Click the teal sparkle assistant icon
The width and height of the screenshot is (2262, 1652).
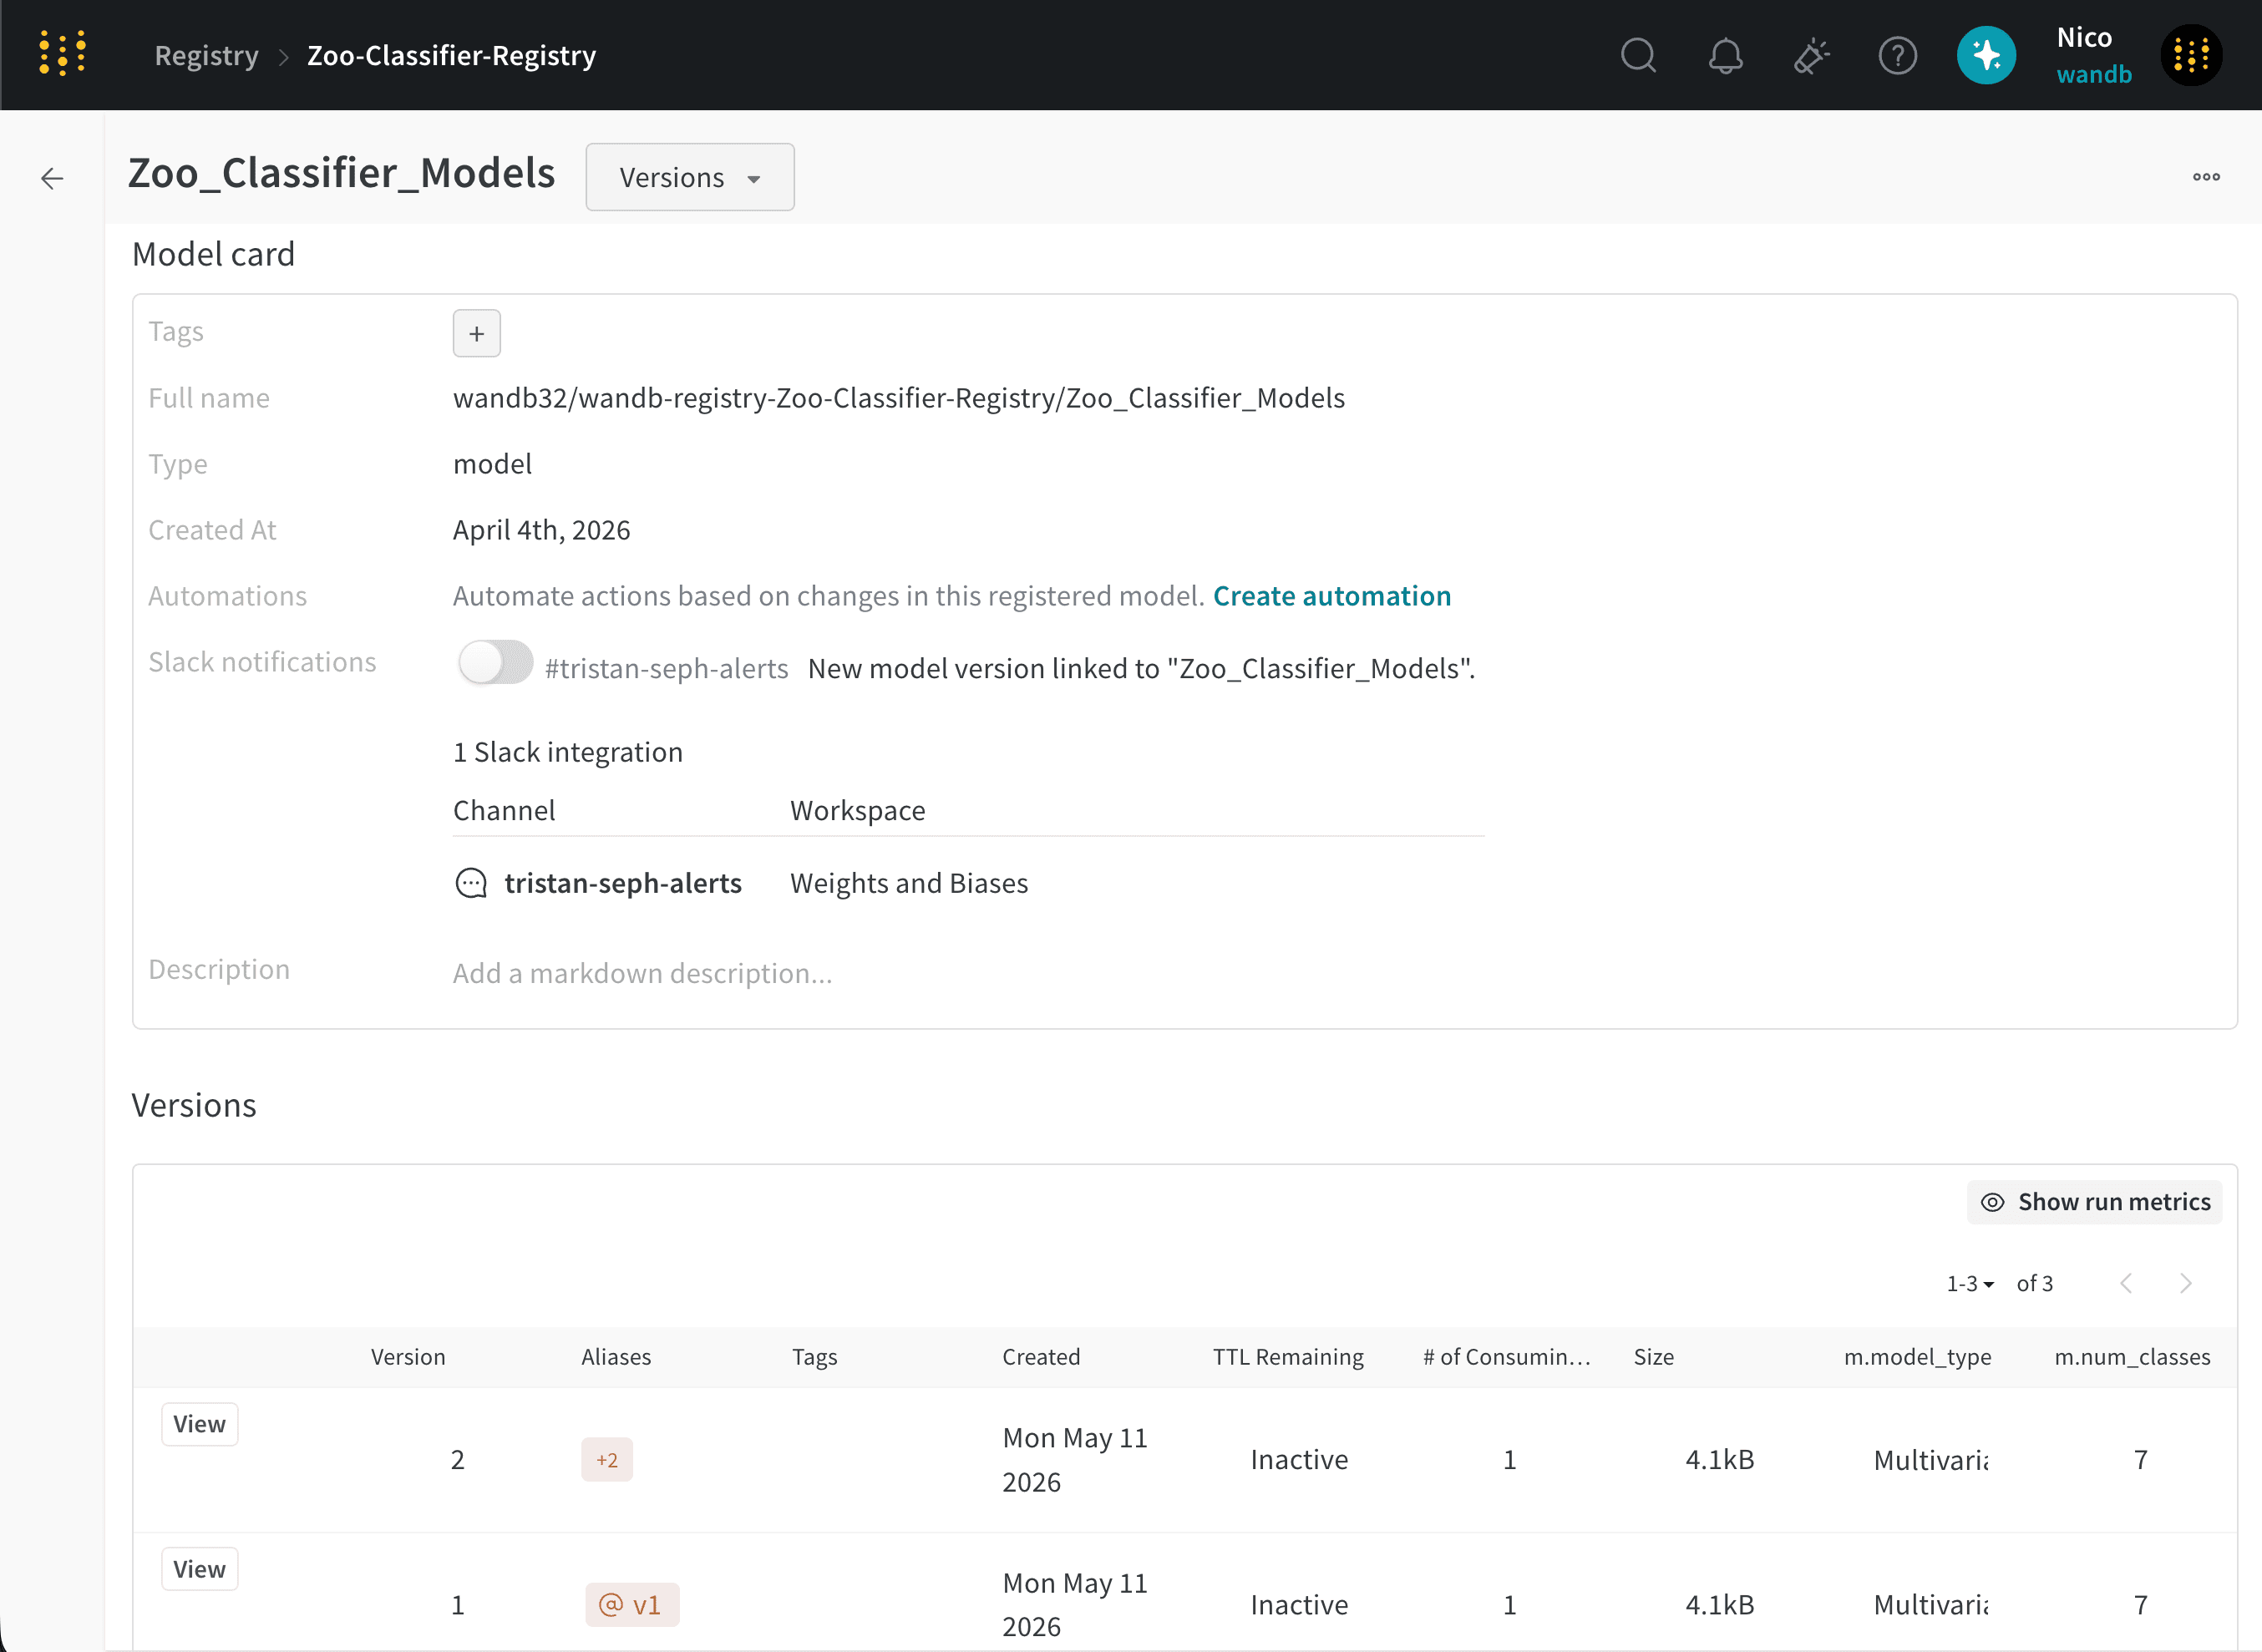click(1986, 55)
